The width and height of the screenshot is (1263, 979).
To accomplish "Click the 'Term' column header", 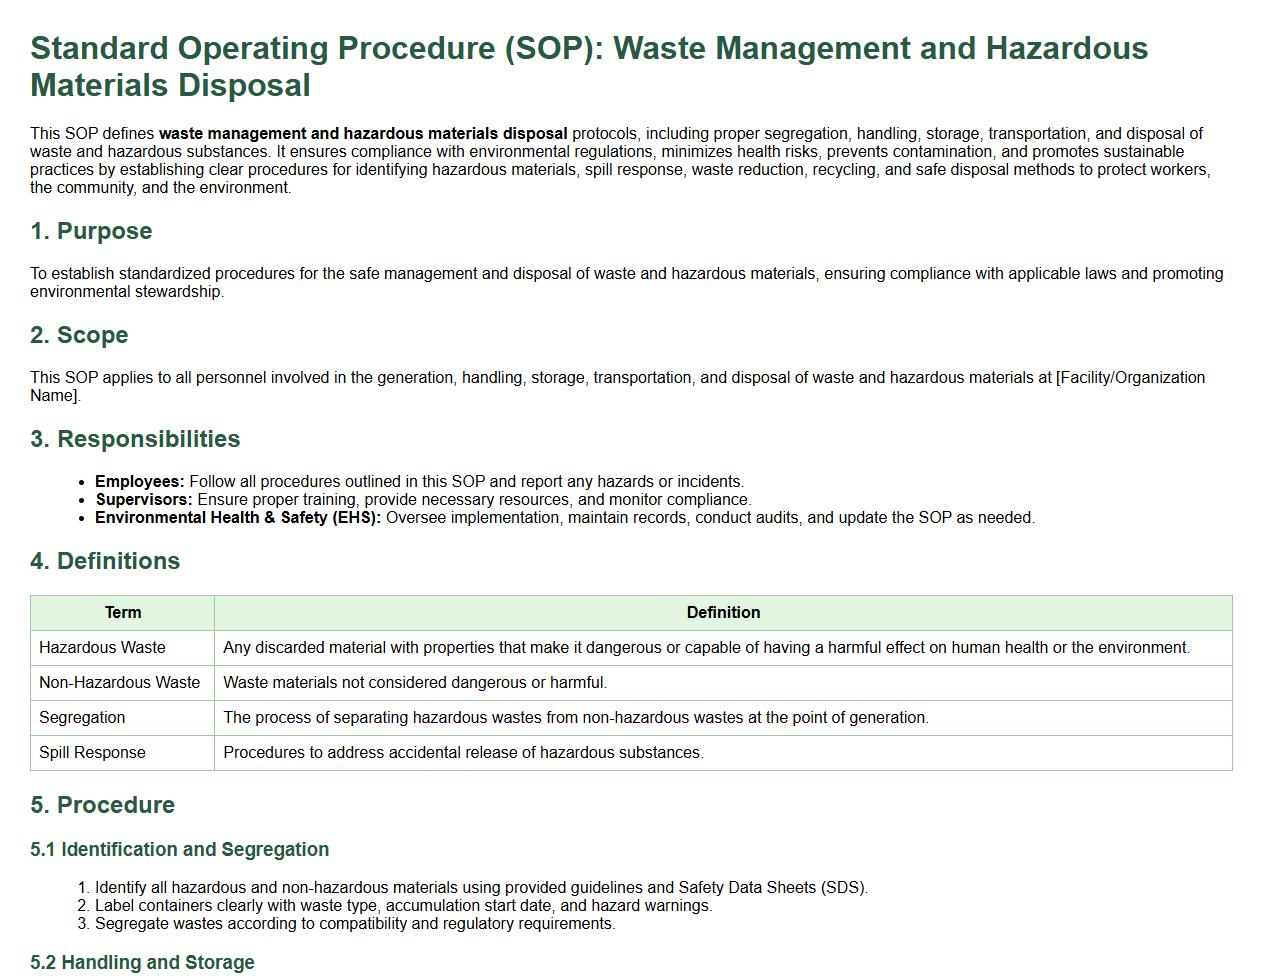I will point(123,613).
